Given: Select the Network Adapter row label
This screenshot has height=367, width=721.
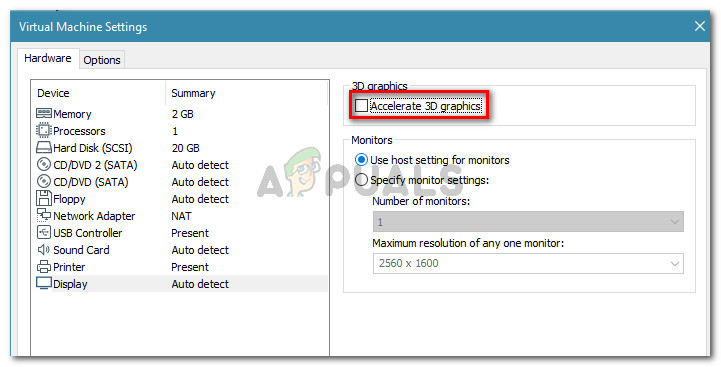Looking at the screenshot, I should (x=94, y=216).
